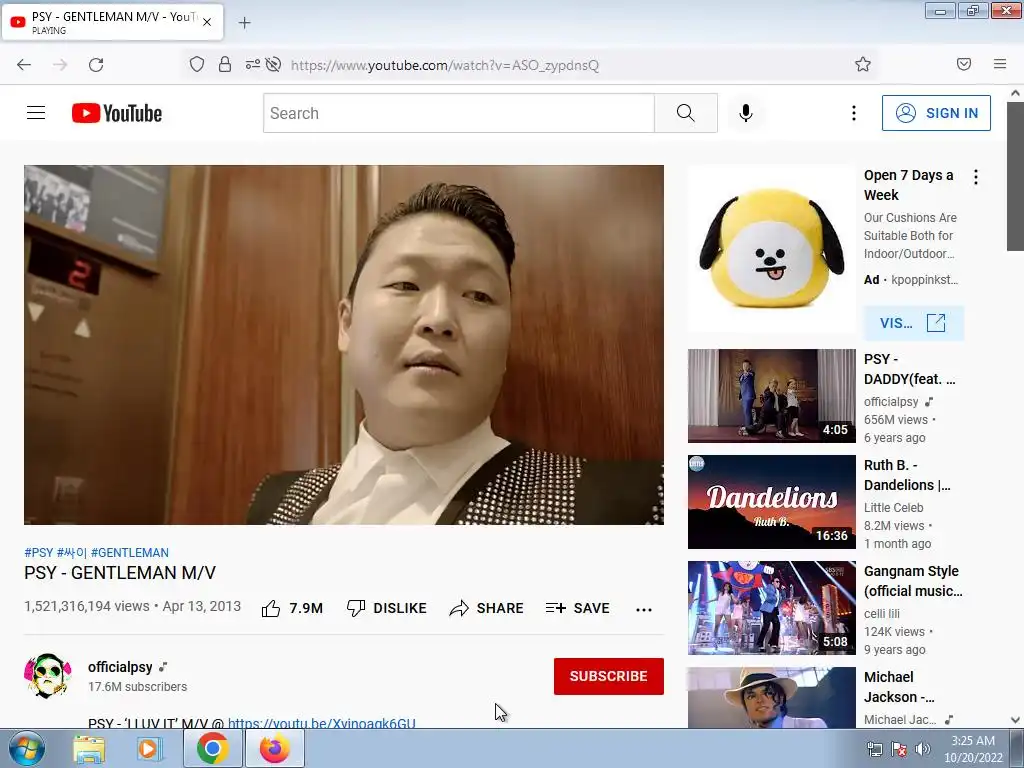Launch Windows Media Player from taskbar
This screenshot has width=1024, height=768.
click(x=150, y=748)
